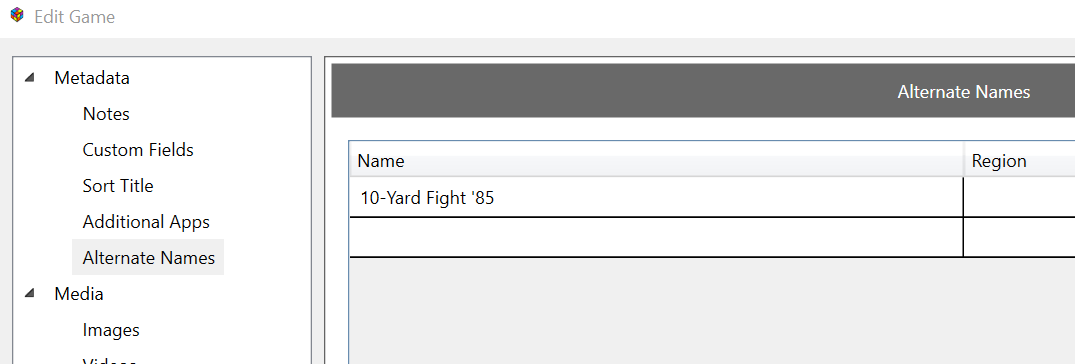Open the Images section under Media

(x=111, y=330)
